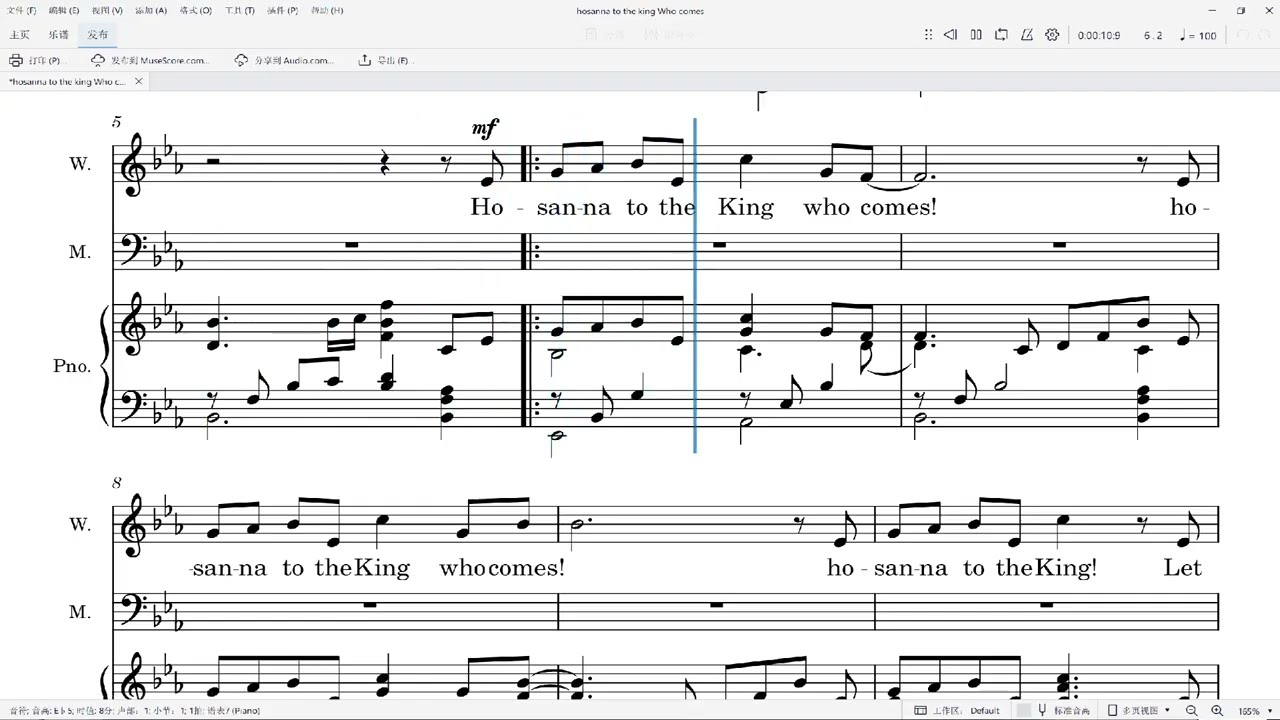Select the lyric 'Let' at line end

pyautogui.click(x=1182, y=568)
